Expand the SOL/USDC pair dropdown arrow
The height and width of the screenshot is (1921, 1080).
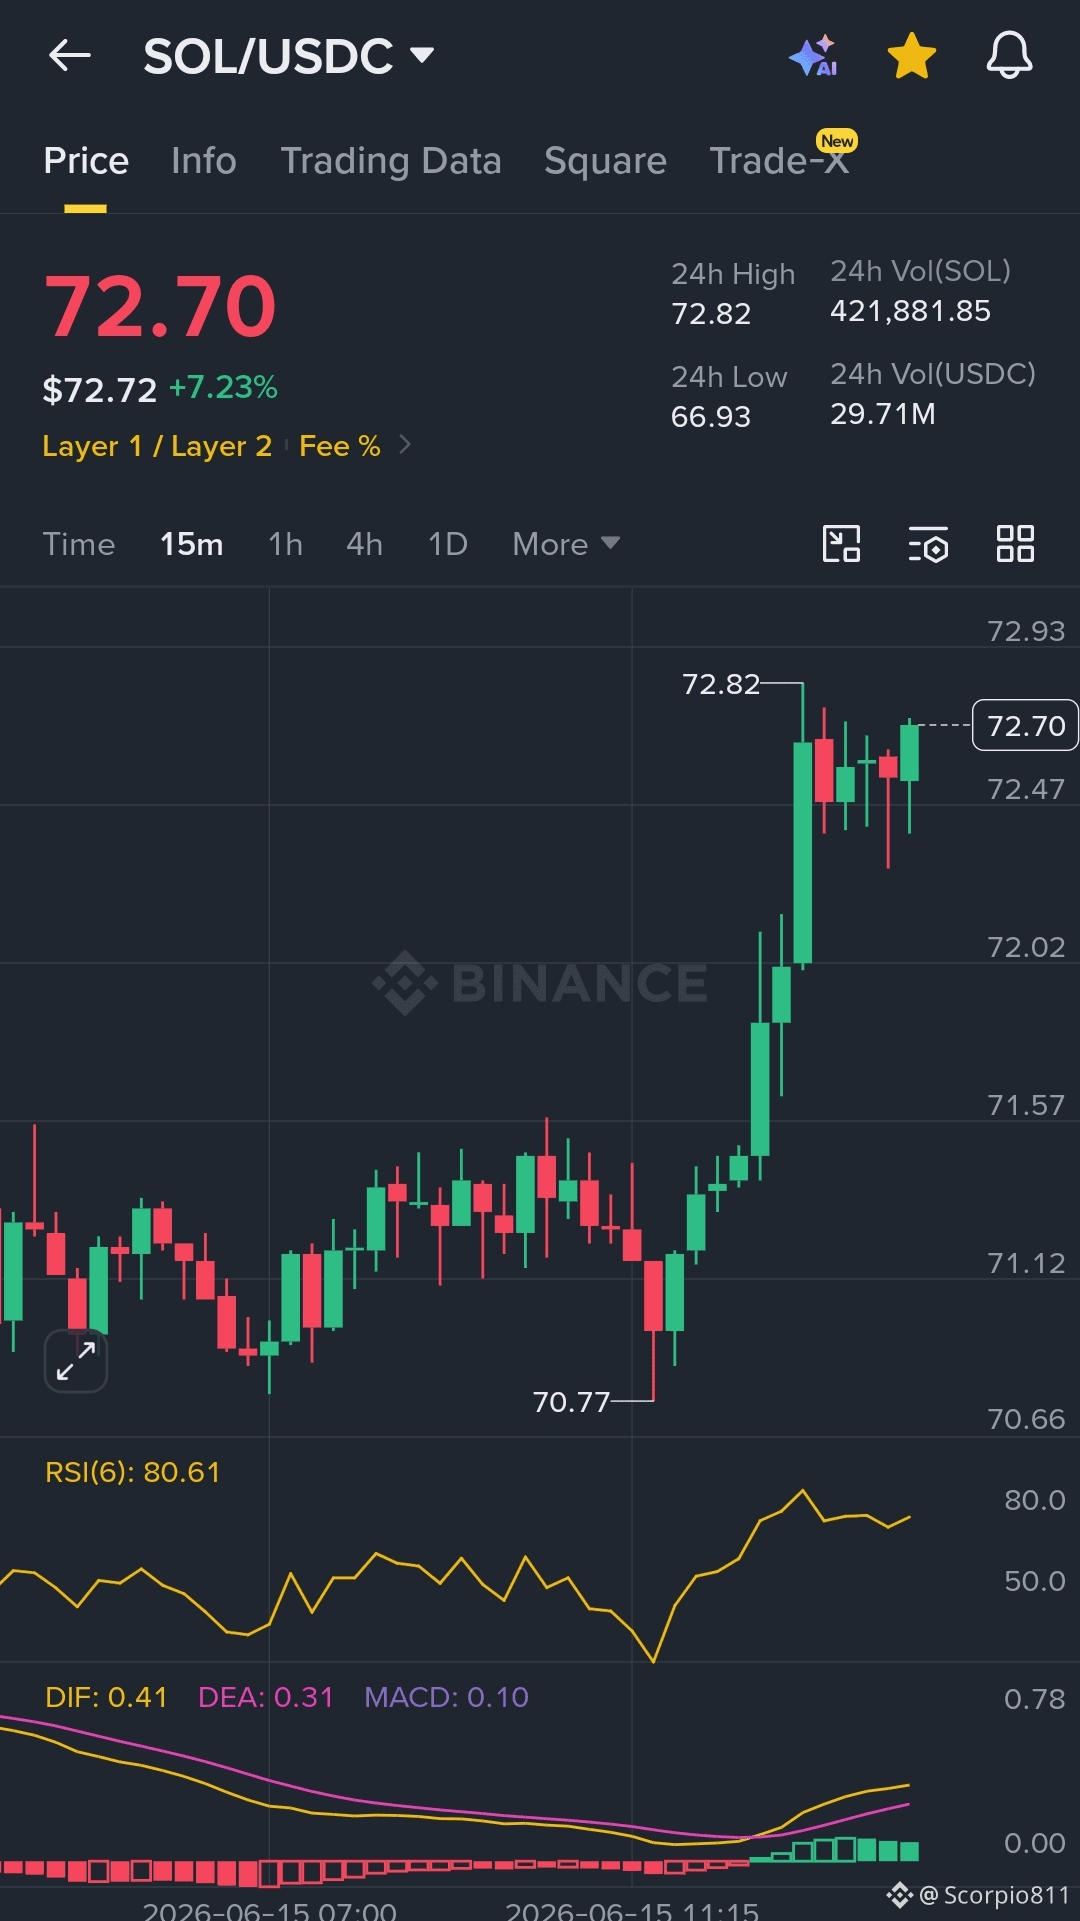click(x=422, y=55)
